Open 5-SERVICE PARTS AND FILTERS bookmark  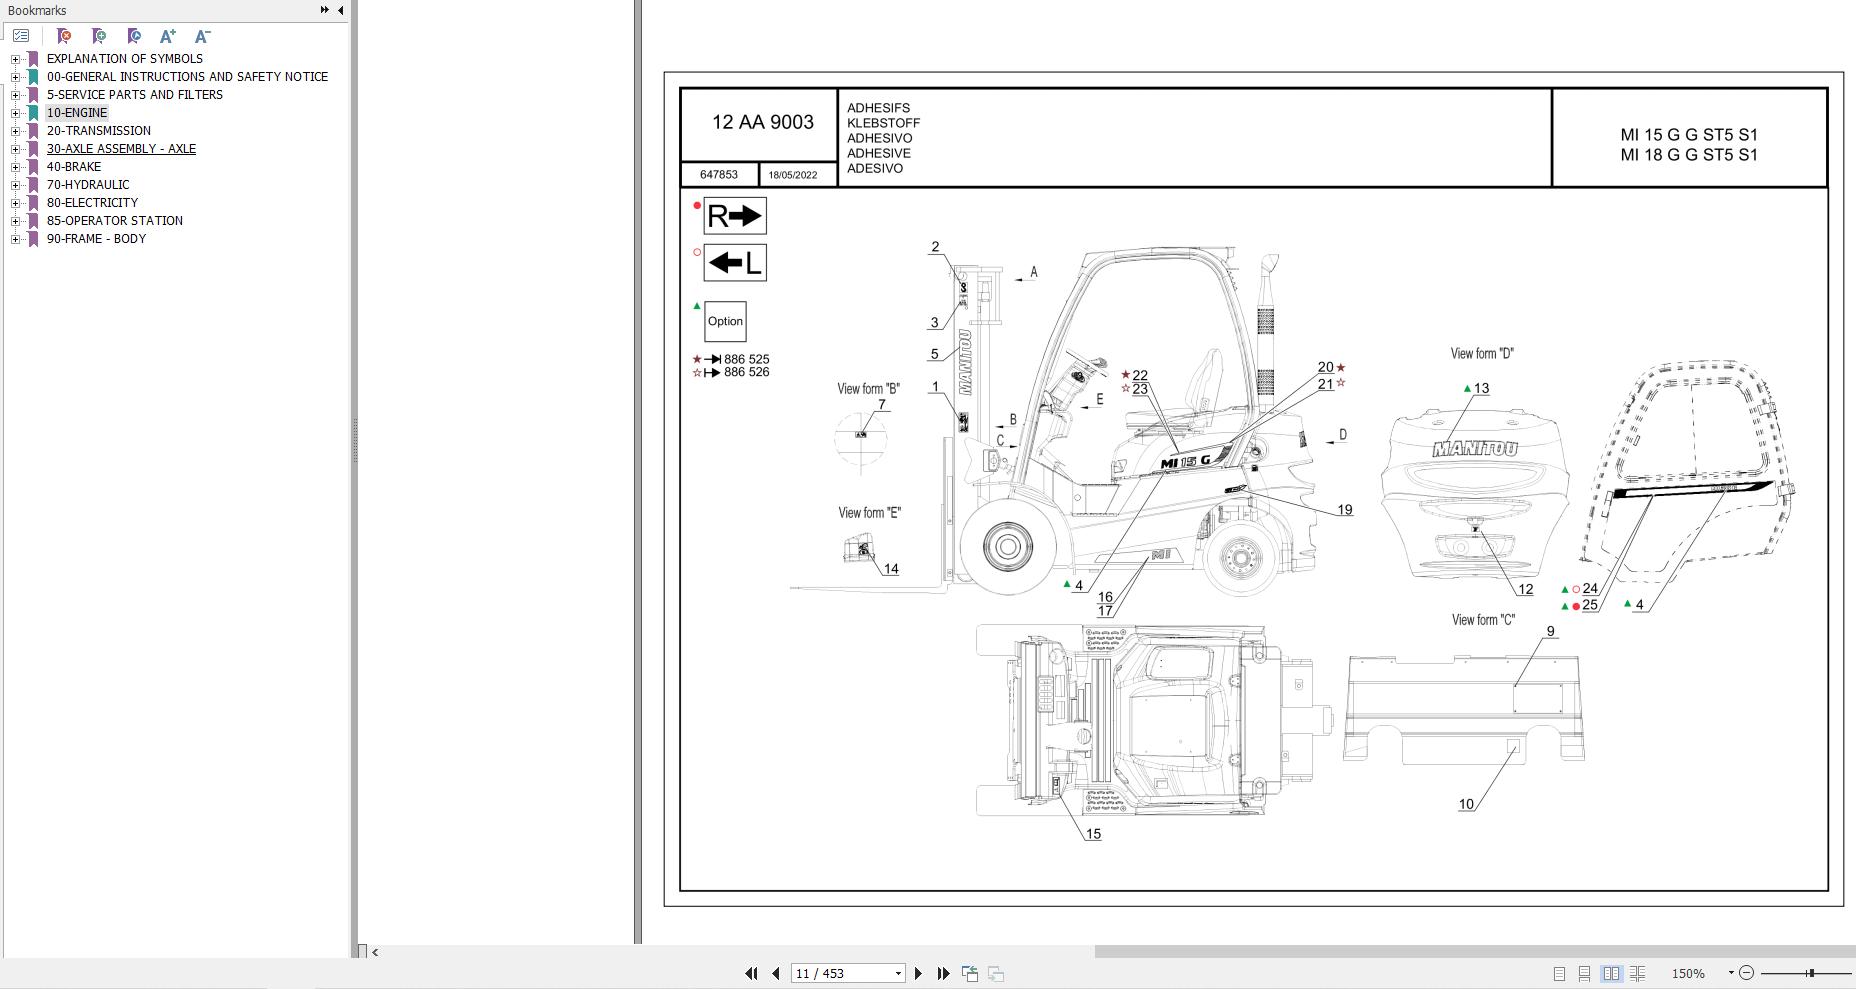pyautogui.click(x=134, y=95)
